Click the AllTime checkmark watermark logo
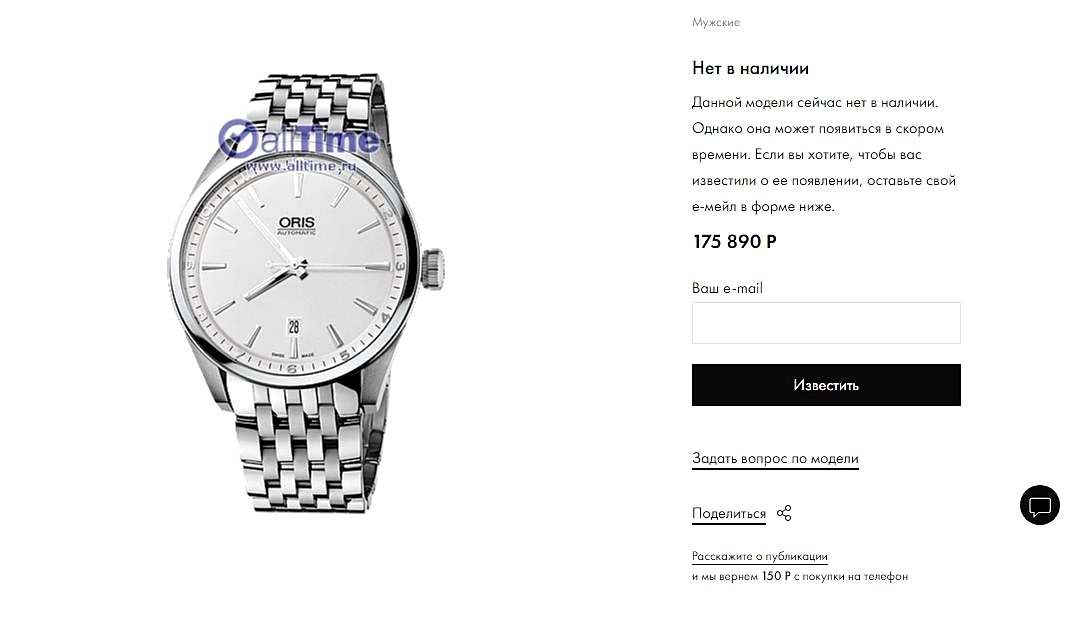Viewport: 1069px width, 625px height. pyautogui.click(x=236, y=138)
